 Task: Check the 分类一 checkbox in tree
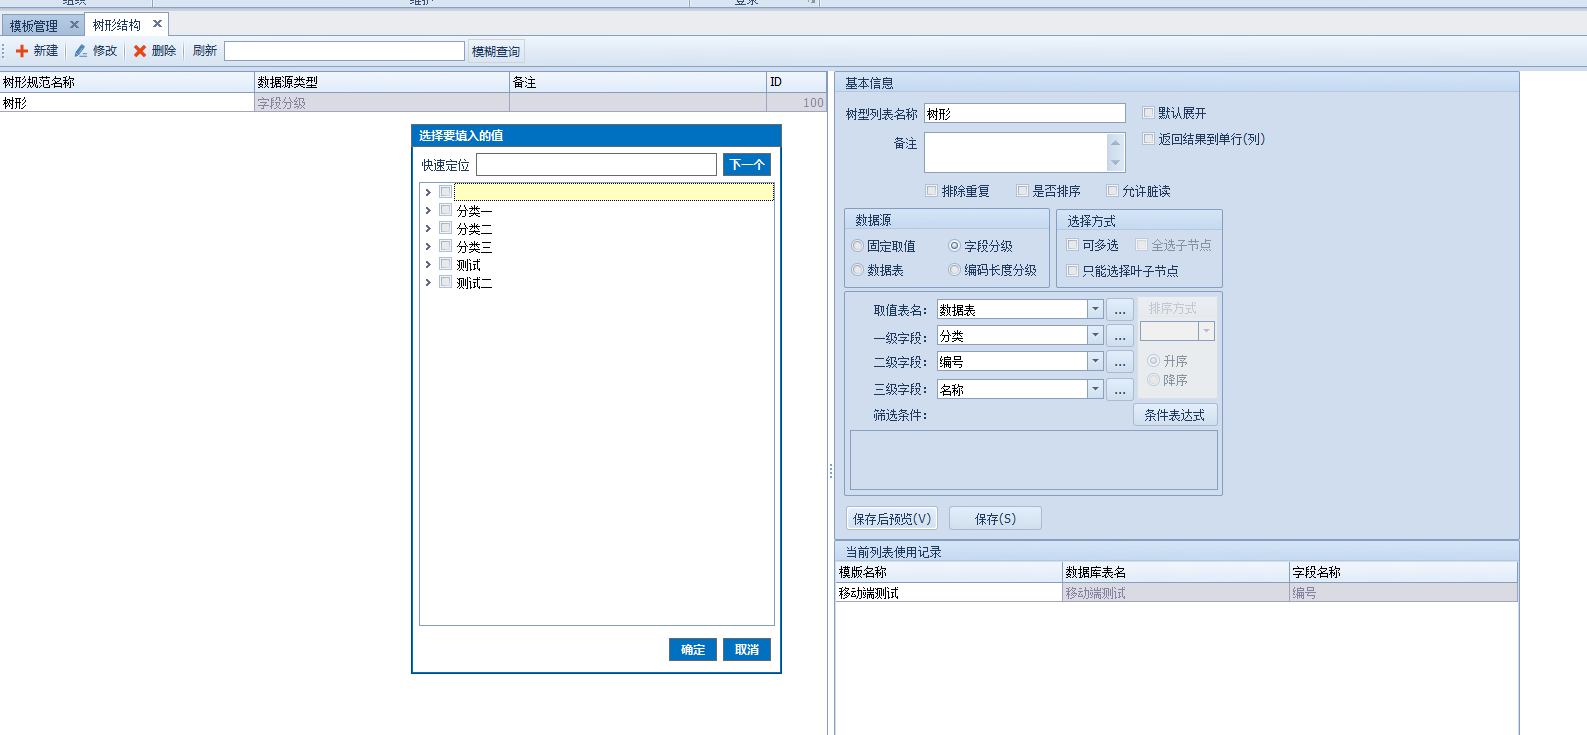[x=446, y=210]
